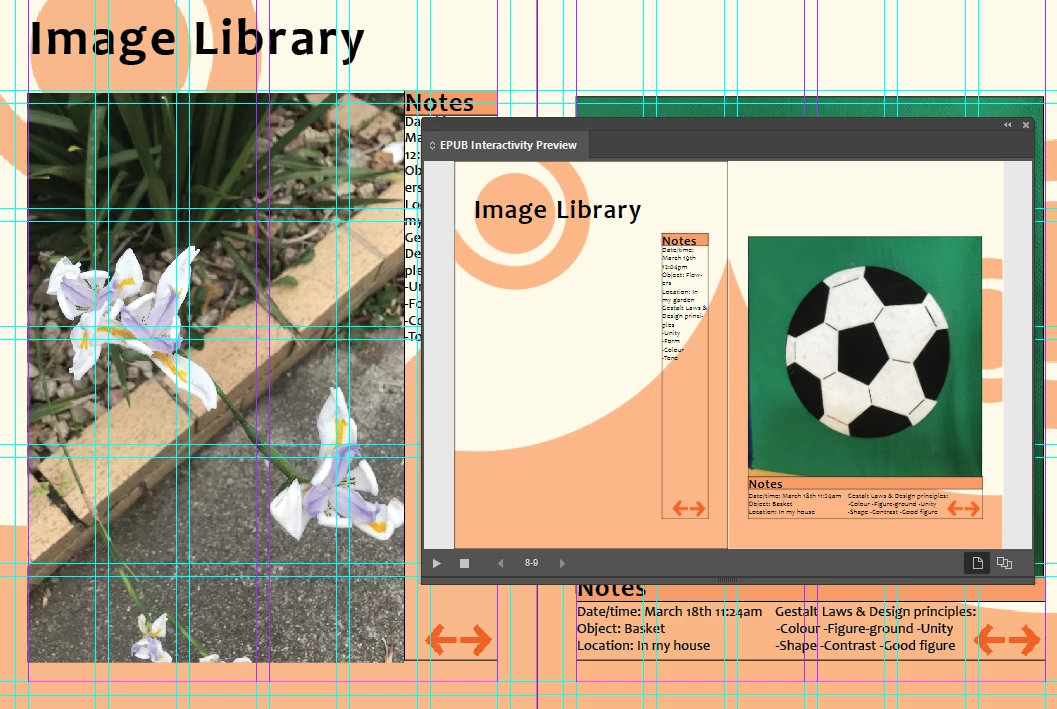Click soccer ball image in preview
Screen dimensions: 1057x709
(865, 357)
